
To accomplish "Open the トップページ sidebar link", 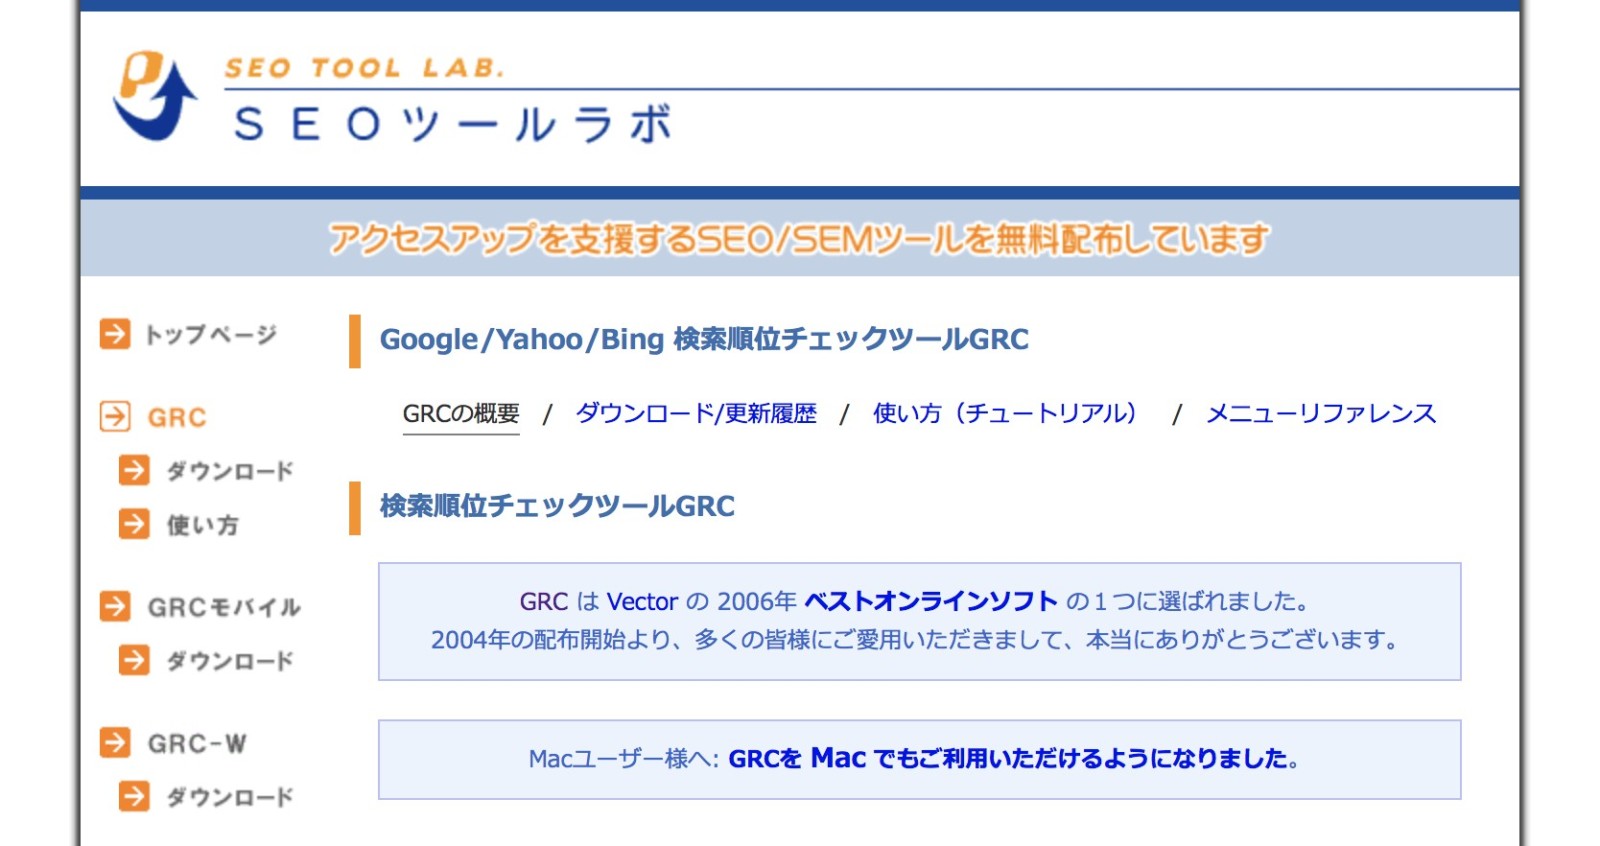I will click(211, 335).
